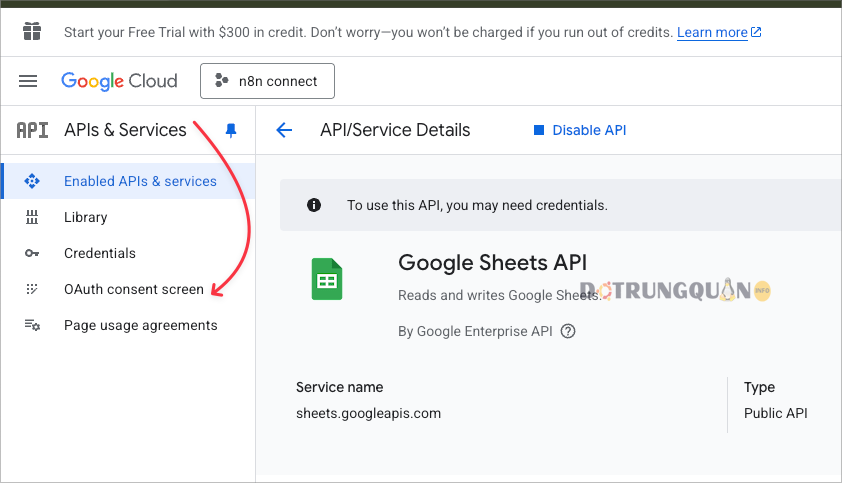Click the sheets.googleapis.com service name

pos(368,413)
